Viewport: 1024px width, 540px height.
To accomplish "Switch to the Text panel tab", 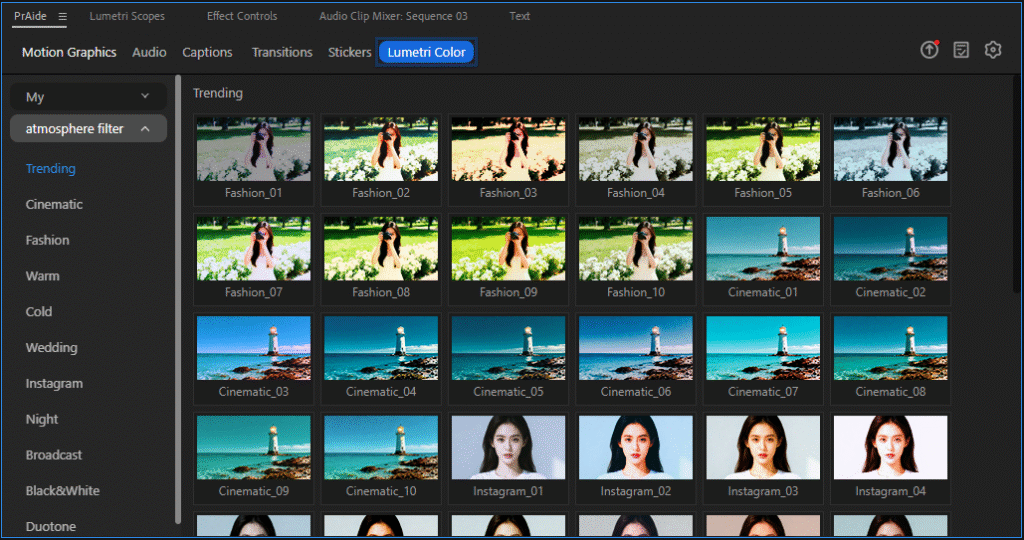I will coord(519,16).
